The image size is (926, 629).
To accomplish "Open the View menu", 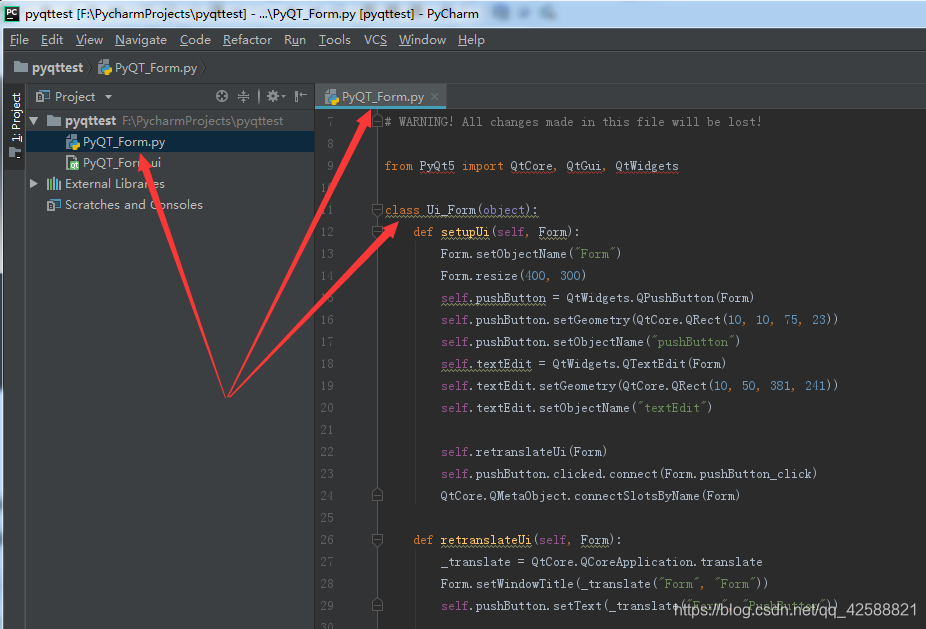I will [x=89, y=40].
